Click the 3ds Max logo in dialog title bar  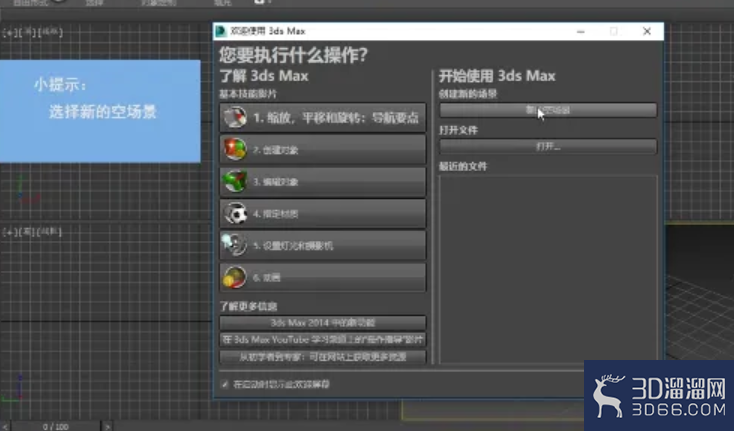[x=220, y=31]
